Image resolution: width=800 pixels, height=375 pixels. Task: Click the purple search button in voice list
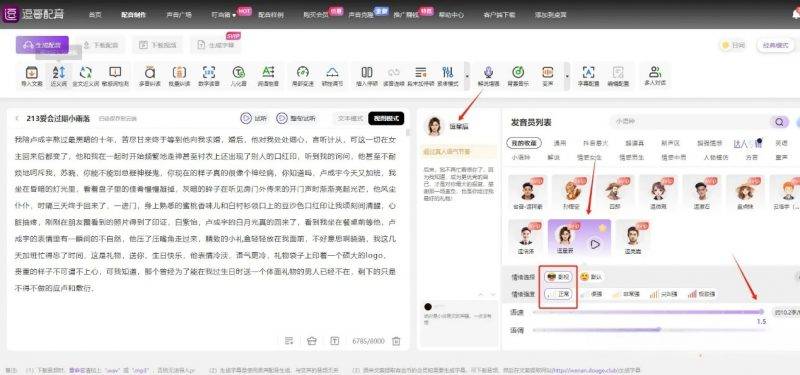[779, 122]
